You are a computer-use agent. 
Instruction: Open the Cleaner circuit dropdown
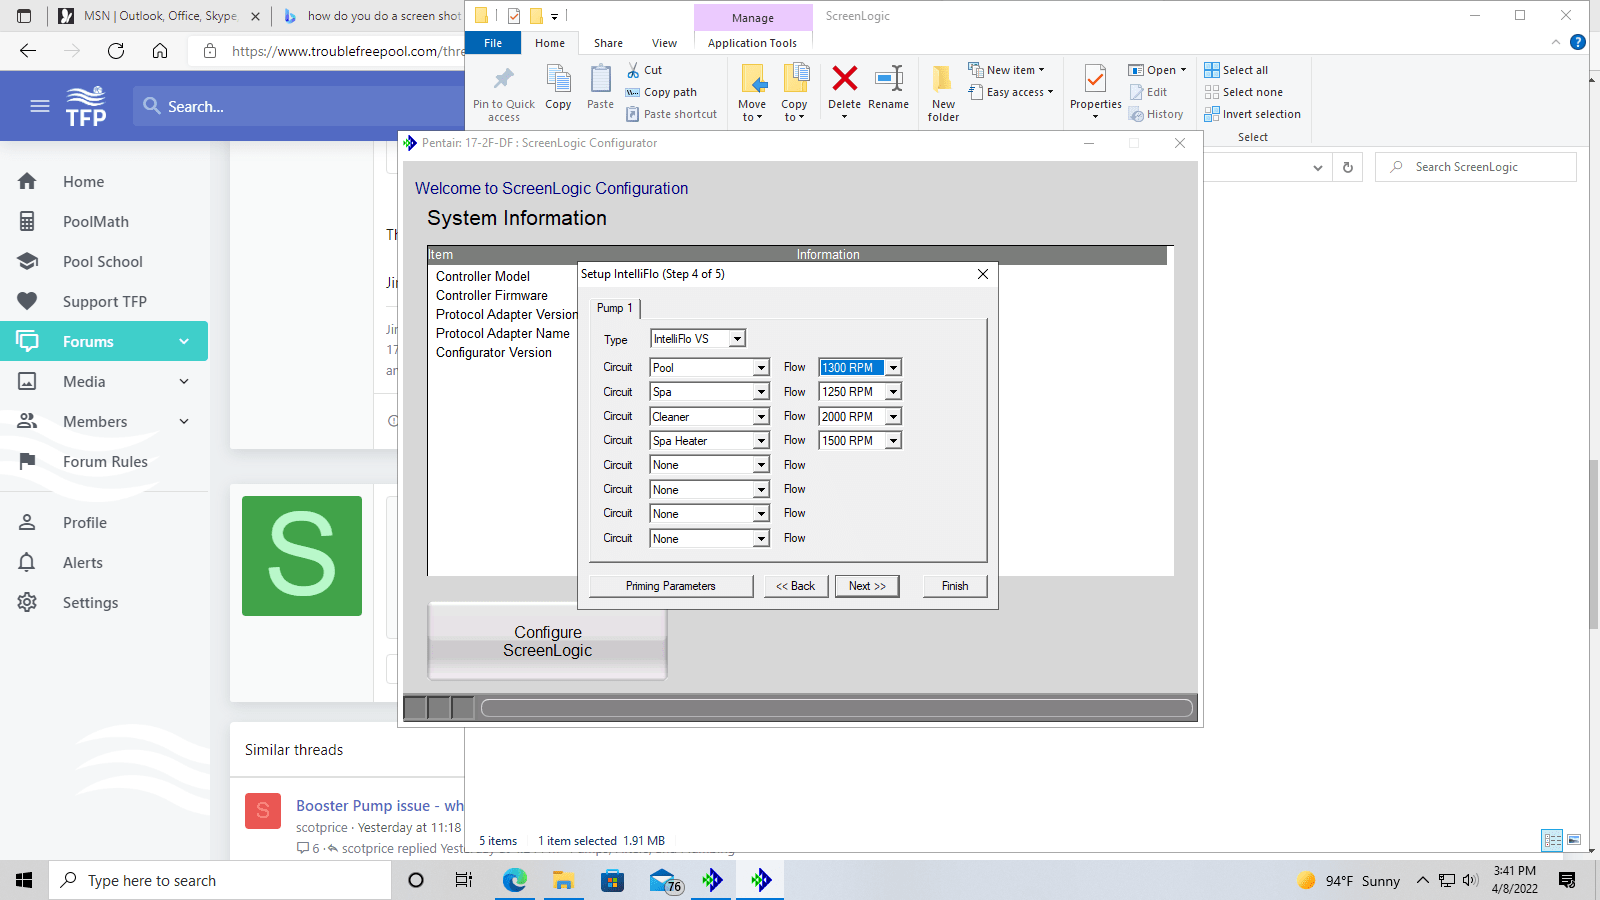[x=761, y=417]
